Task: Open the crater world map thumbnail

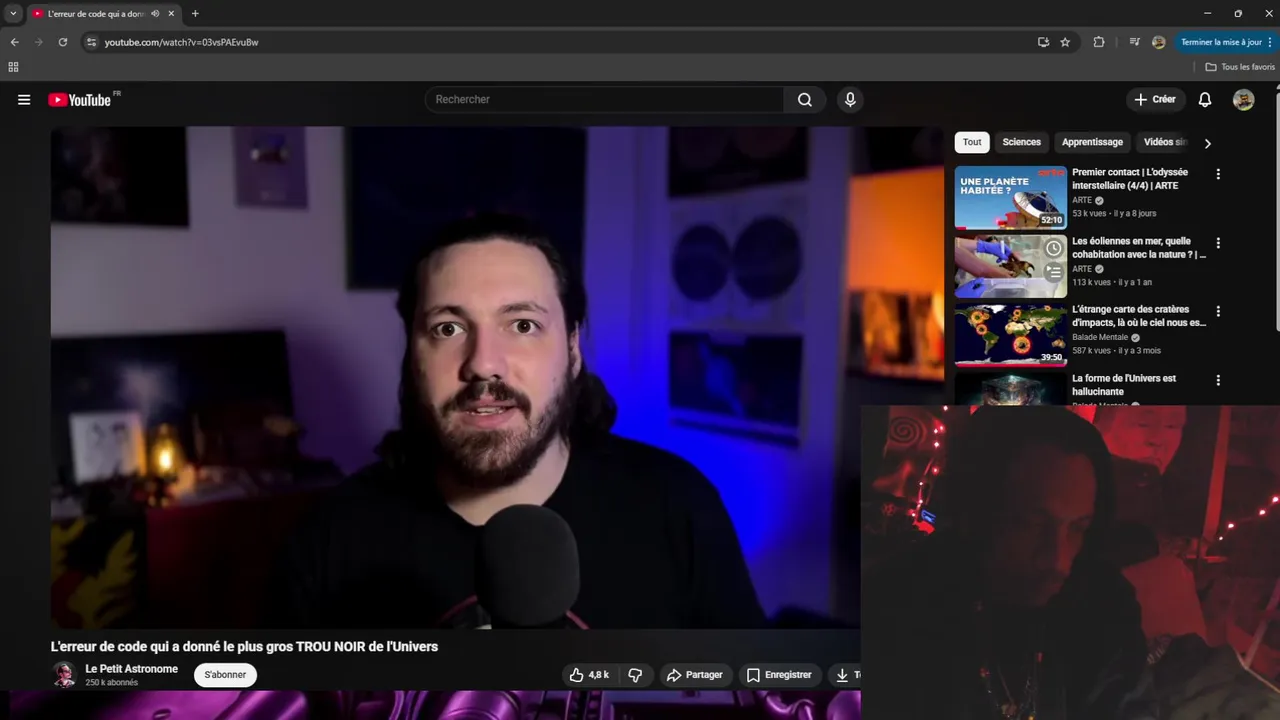Action: click(1010, 335)
